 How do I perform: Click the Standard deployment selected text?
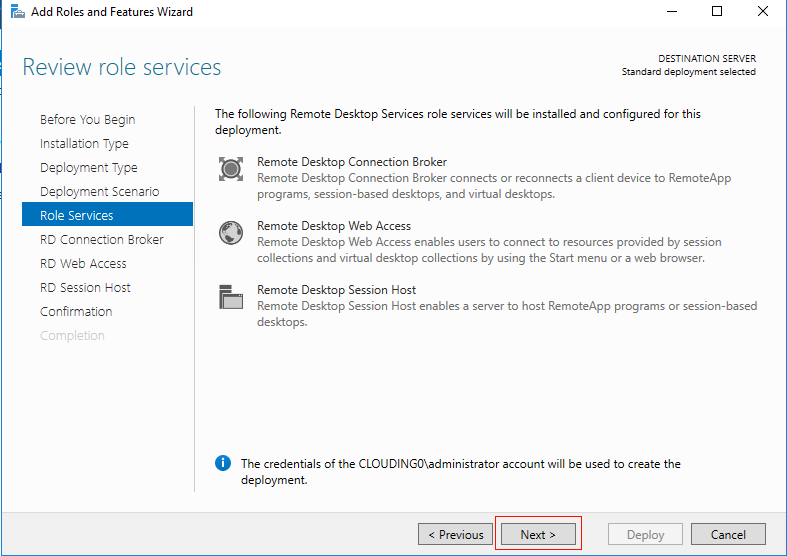[x=689, y=72]
